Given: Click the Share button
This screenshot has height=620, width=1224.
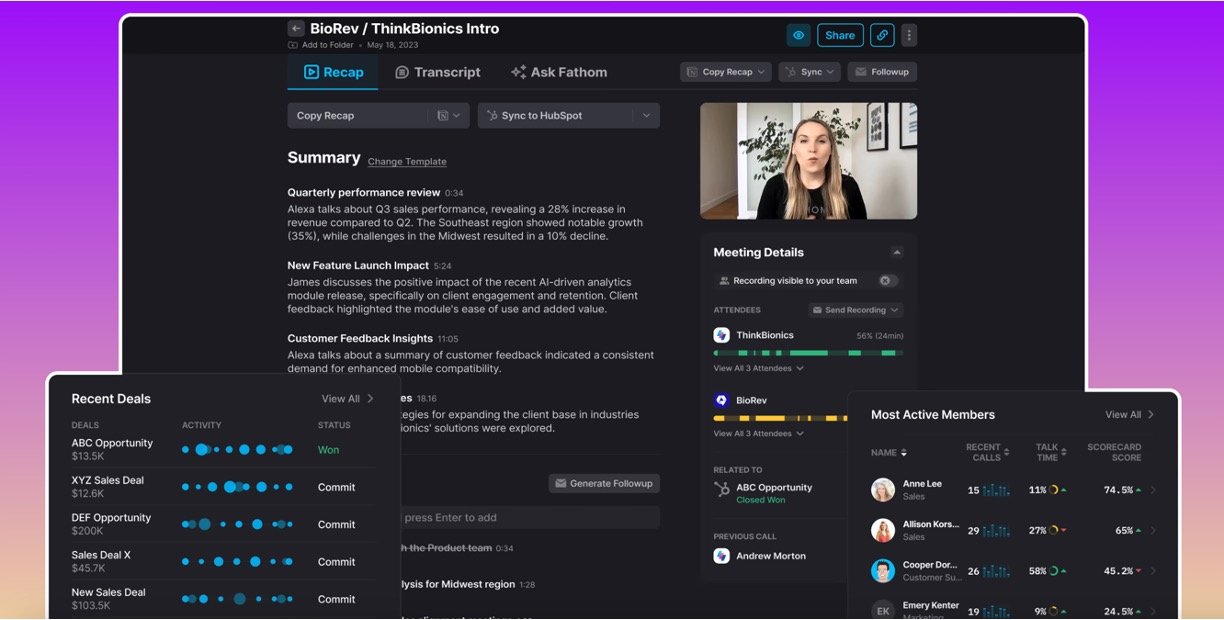Looking at the screenshot, I should [x=840, y=35].
